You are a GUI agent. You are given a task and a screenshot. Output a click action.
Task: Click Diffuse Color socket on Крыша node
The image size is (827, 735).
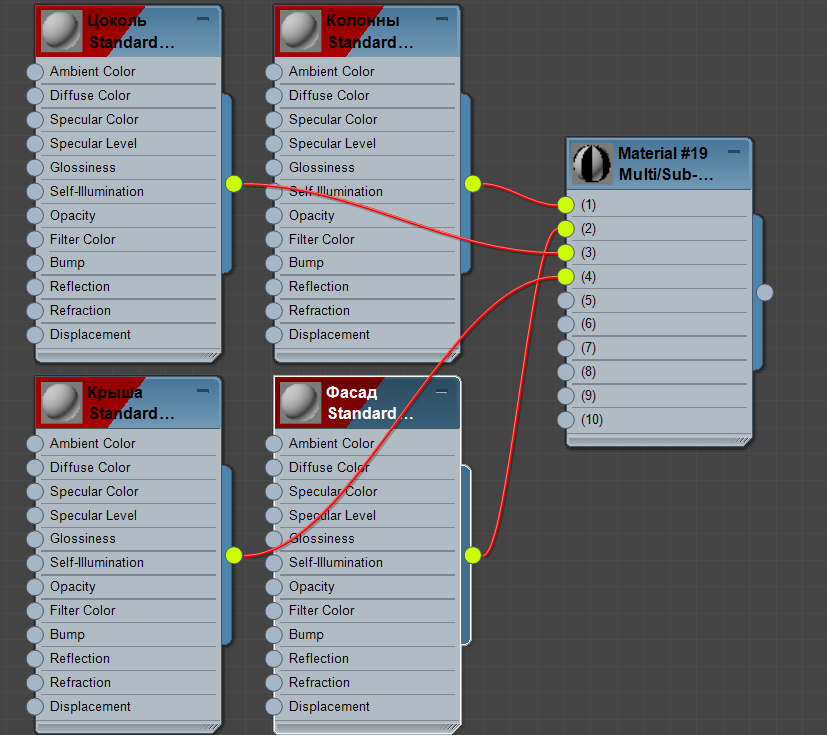coord(35,468)
